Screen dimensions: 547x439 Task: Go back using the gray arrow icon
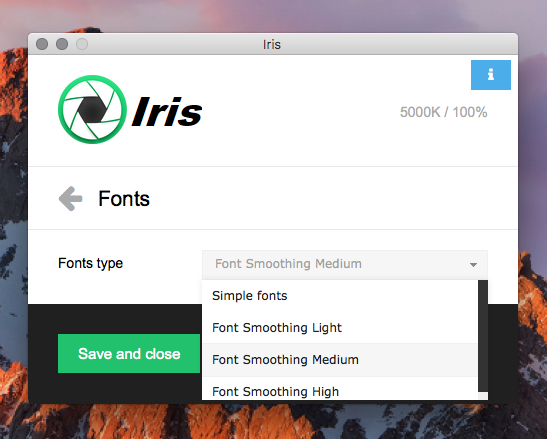pyautogui.click(x=70, y=198)
